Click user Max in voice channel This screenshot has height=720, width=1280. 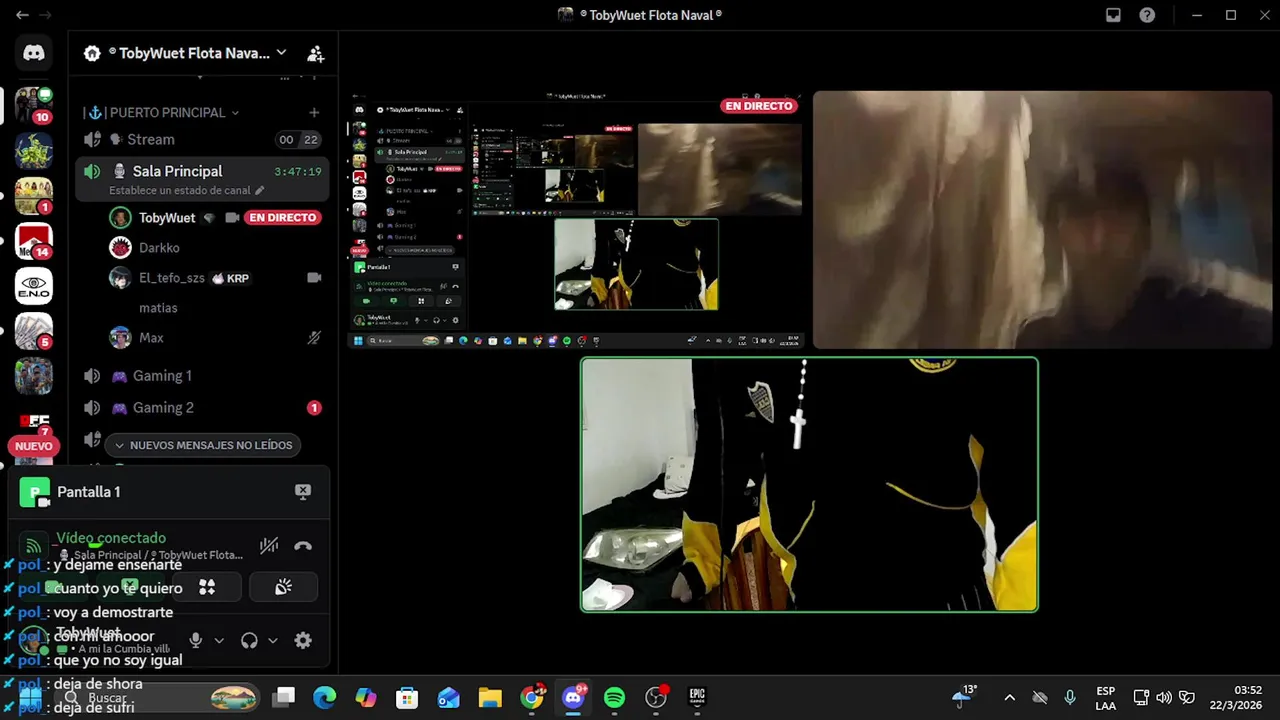[x=151, y=338]
